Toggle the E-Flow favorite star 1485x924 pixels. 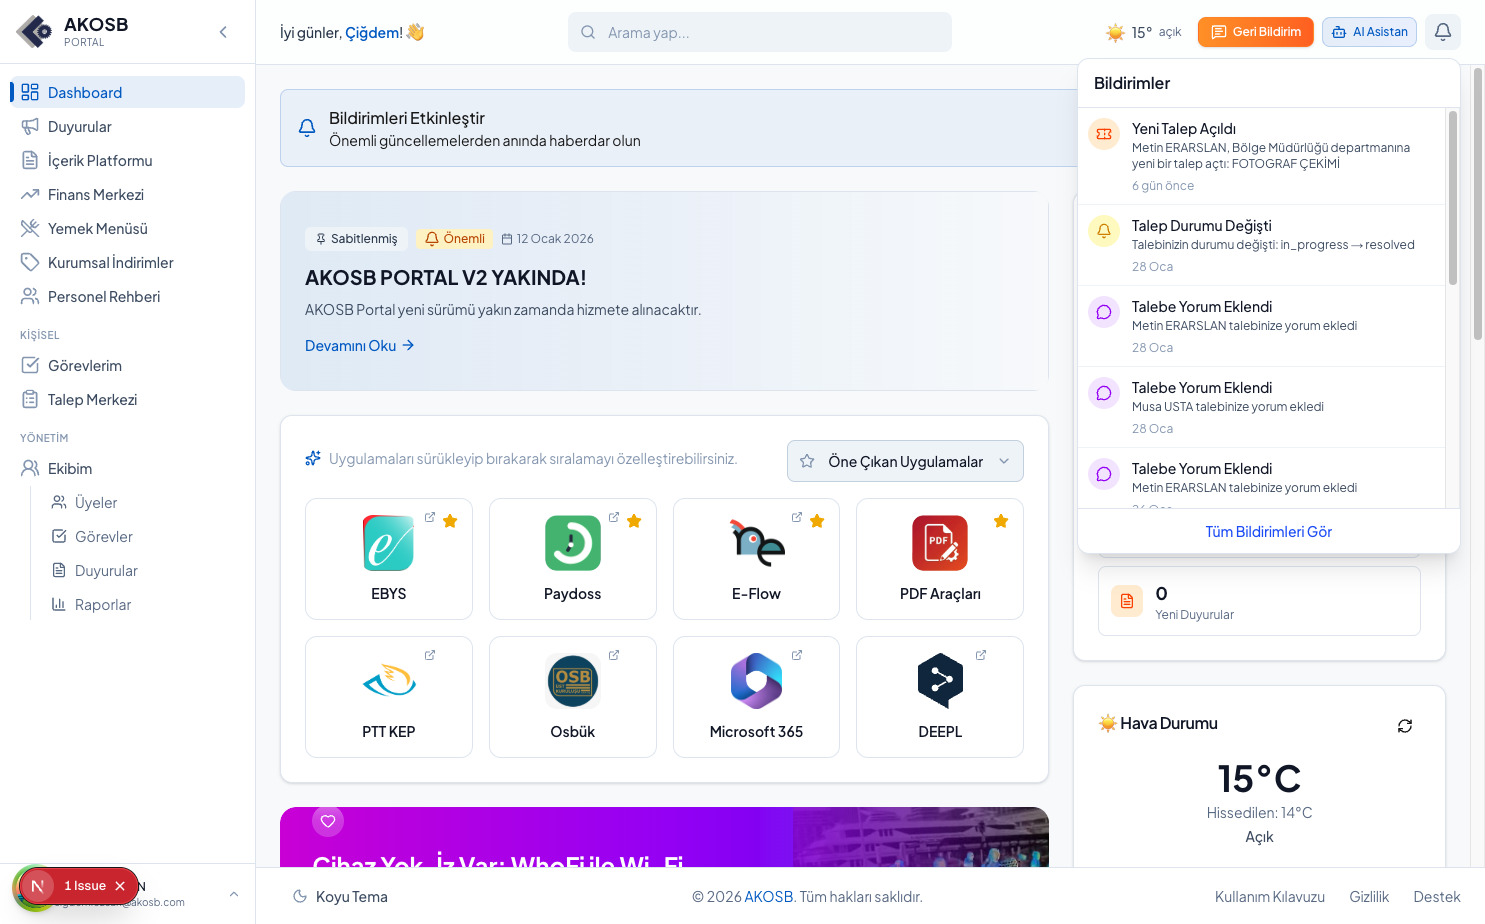[x=817, y=521]
